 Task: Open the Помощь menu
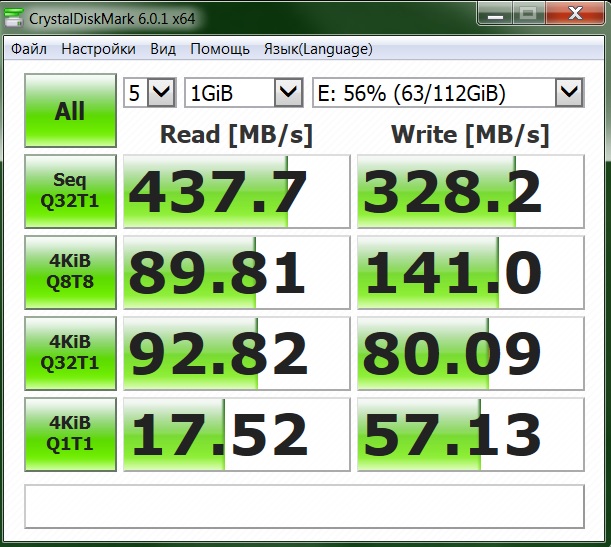220,49
